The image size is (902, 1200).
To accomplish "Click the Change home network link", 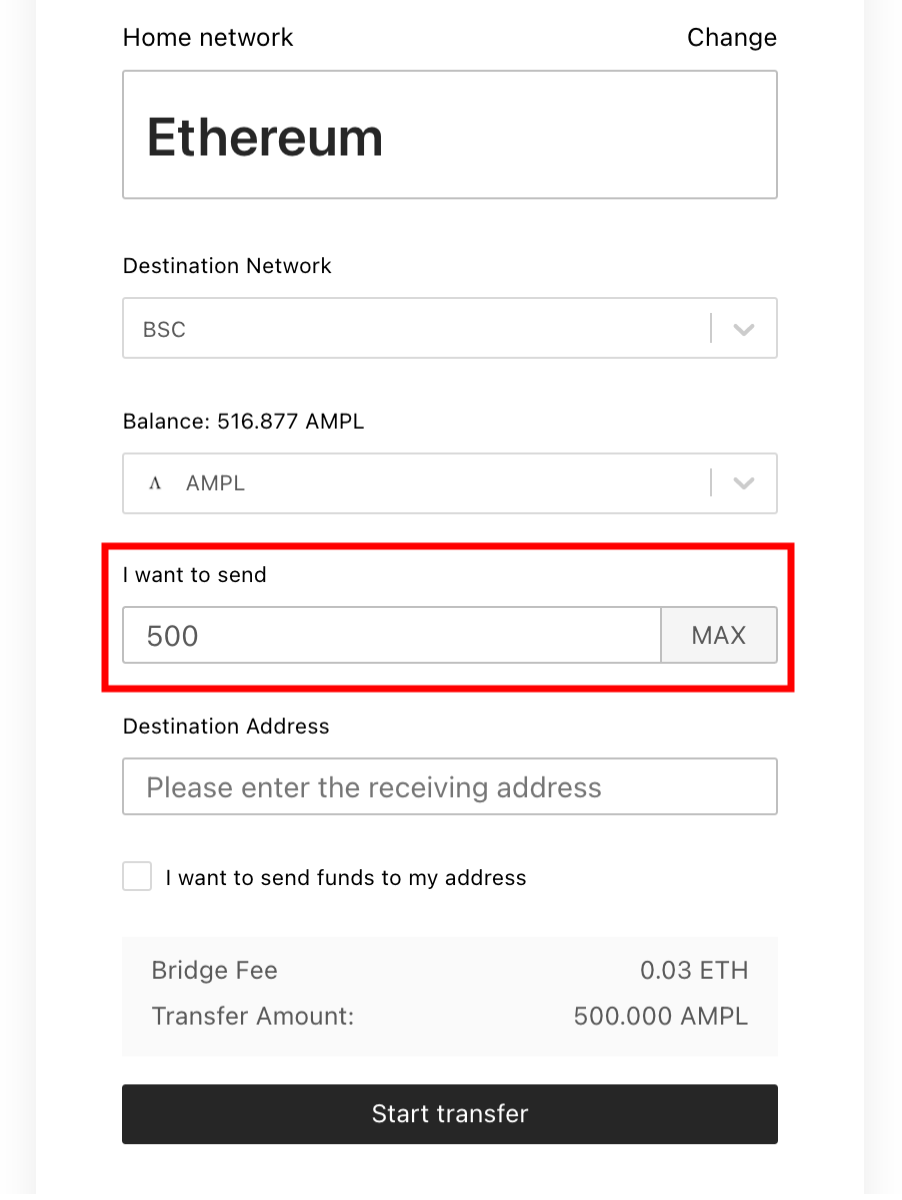I will (731, 38).
